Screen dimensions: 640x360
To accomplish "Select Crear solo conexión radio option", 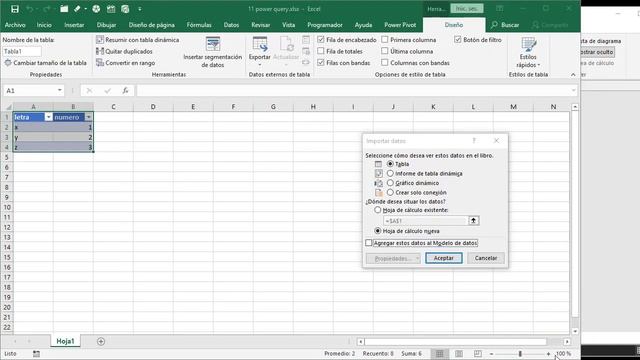I will (390, 192).
